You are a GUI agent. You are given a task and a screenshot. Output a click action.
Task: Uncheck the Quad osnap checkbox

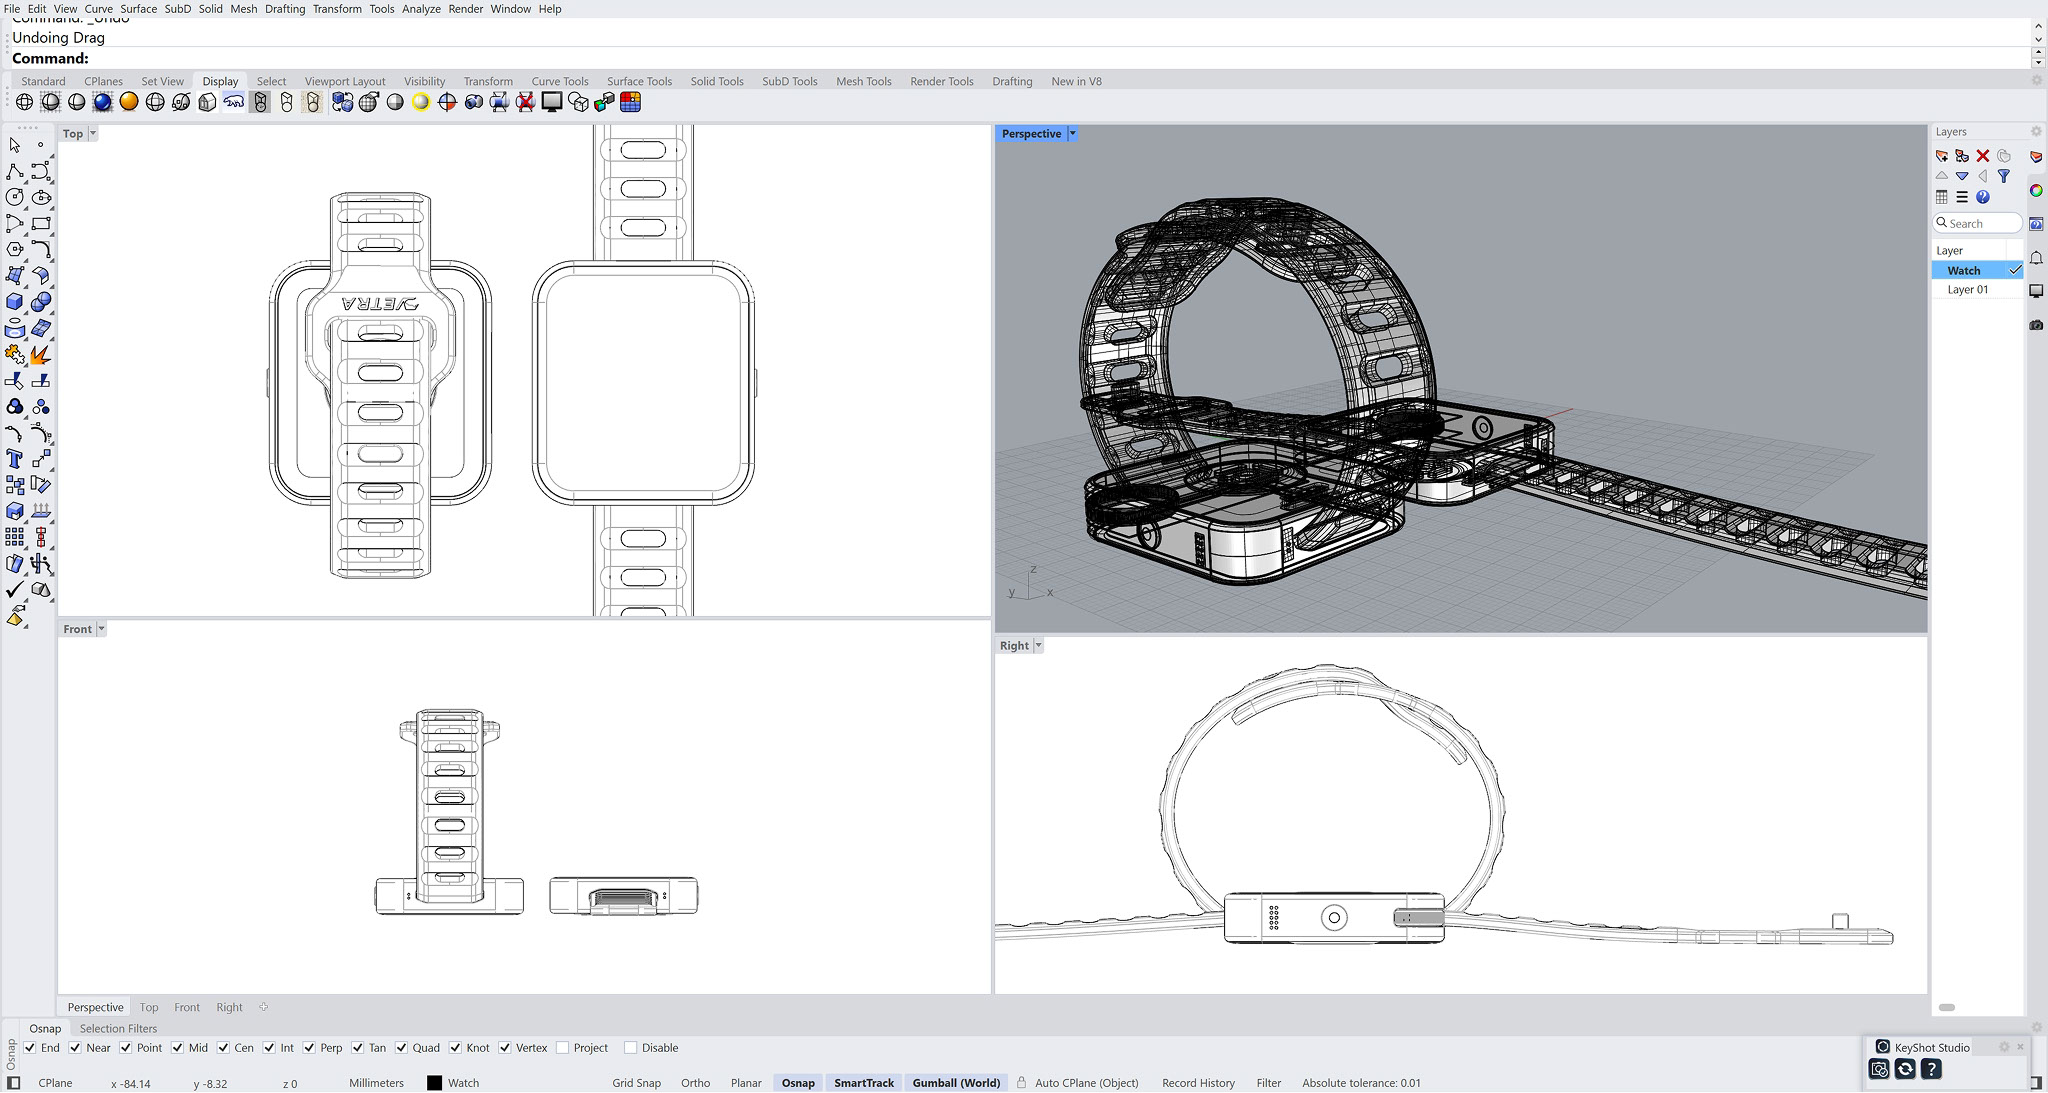point(401,1048)
